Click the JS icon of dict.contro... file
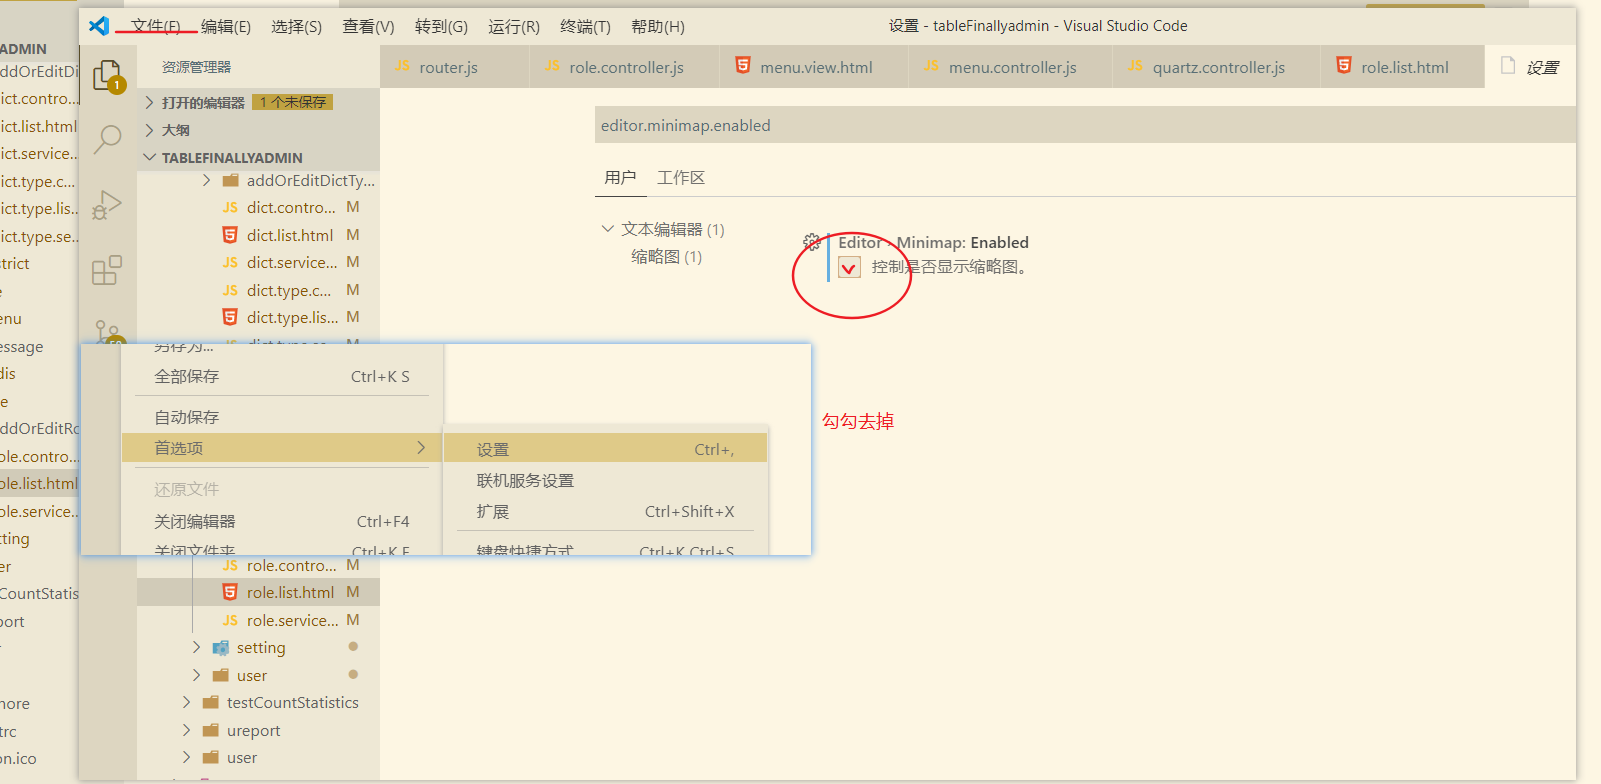 230,208
